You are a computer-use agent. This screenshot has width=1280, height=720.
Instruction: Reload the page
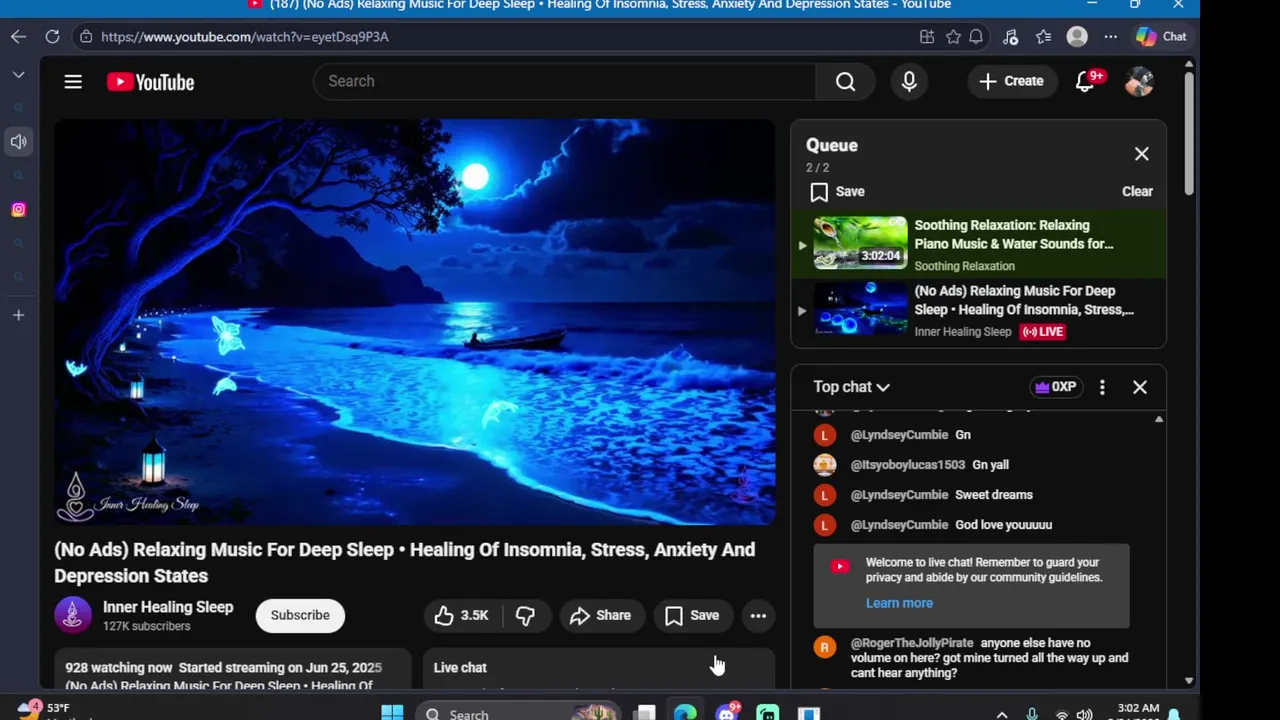(x=52, y=37)
